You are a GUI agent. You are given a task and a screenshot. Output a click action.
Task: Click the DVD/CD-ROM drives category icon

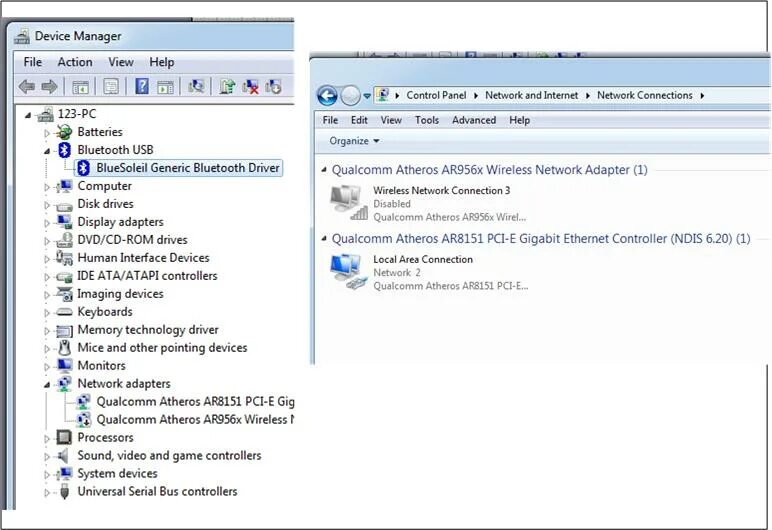point(64,240)
